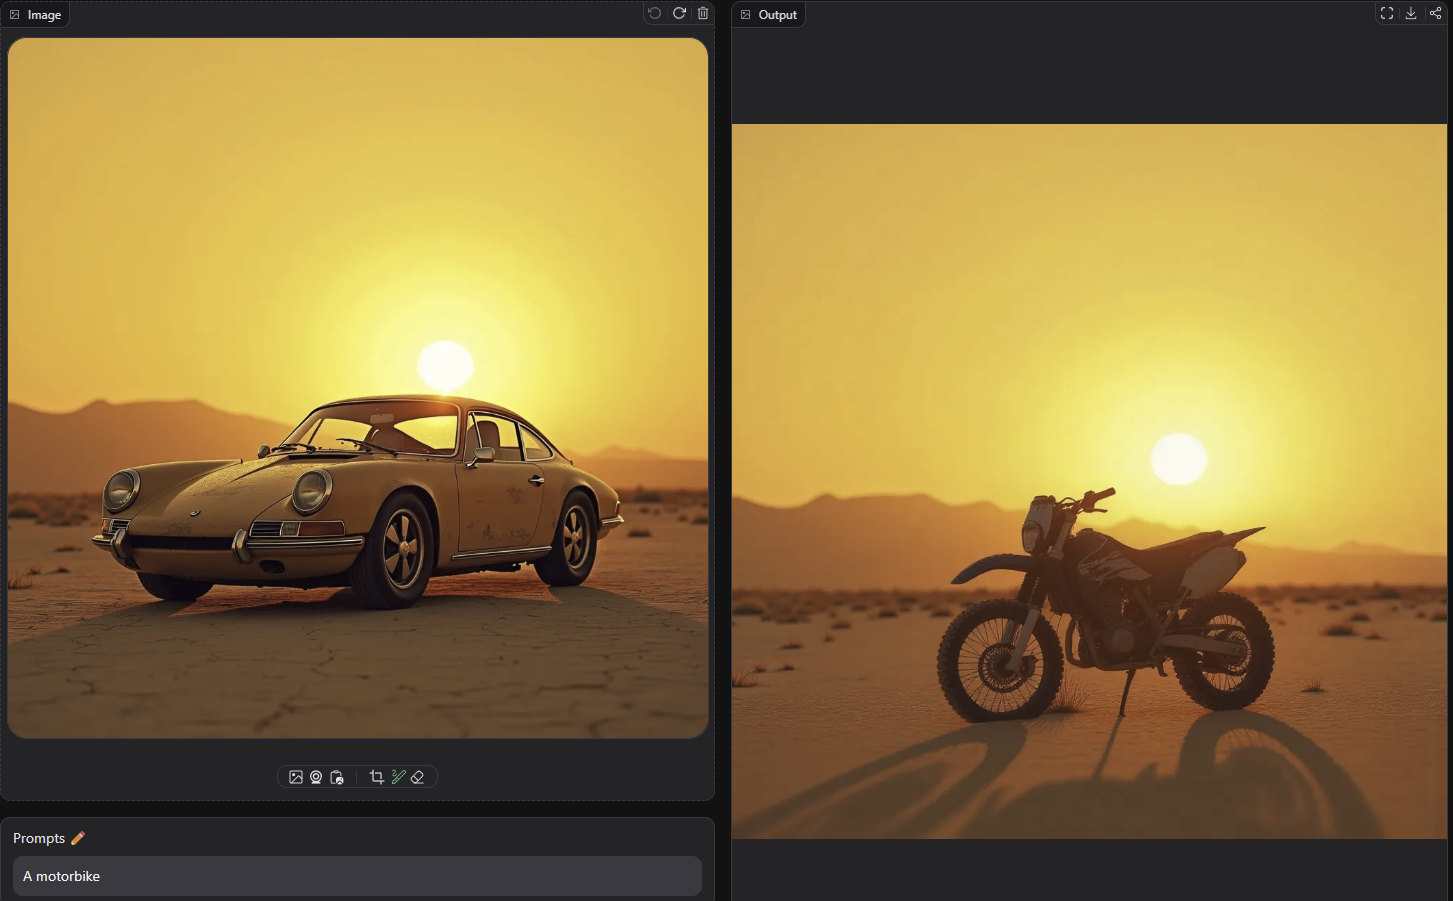Select the webcam capture source
The height and width of the screenshot is (901, 1453).
point(316,777)
